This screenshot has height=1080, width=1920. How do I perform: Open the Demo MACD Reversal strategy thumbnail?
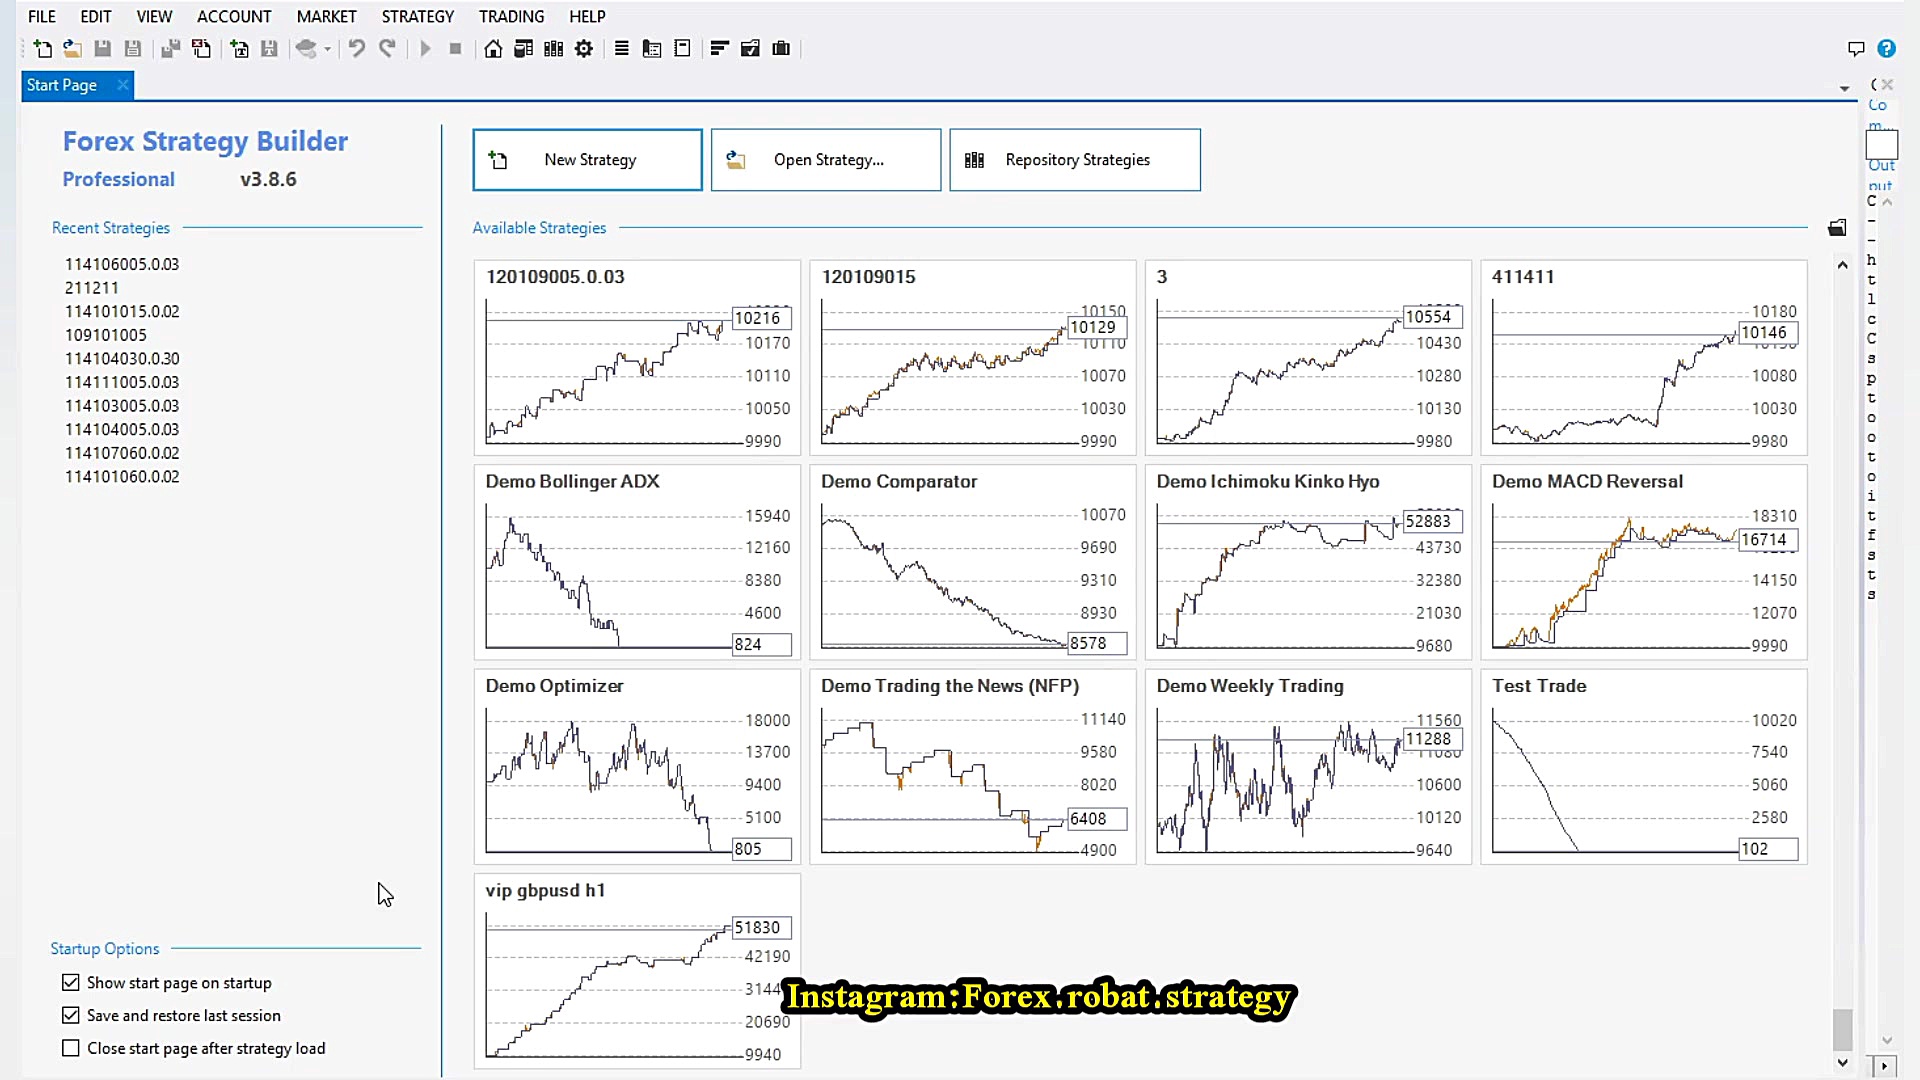click(1643, 562)
